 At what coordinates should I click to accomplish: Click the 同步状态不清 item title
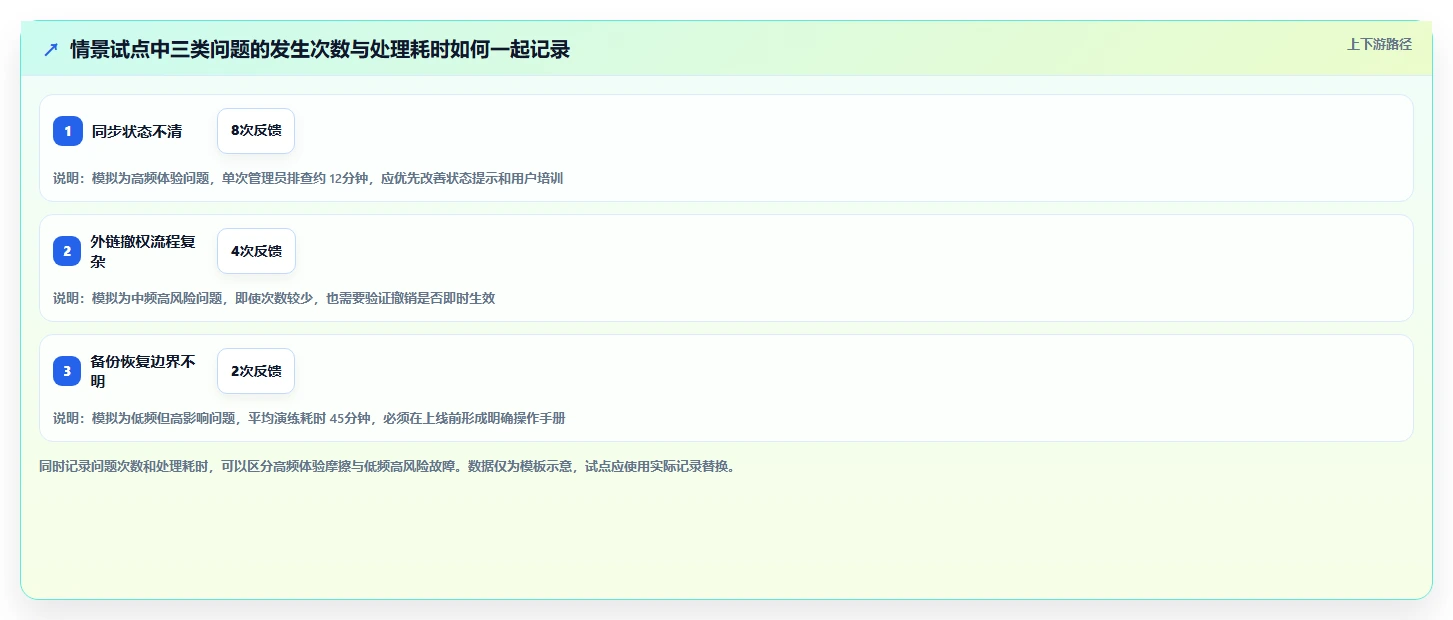point(137,131)
